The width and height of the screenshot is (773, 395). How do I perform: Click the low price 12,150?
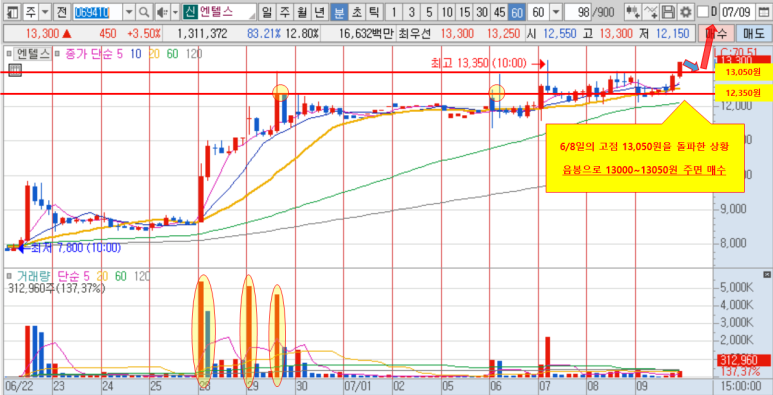coord(674,34)
